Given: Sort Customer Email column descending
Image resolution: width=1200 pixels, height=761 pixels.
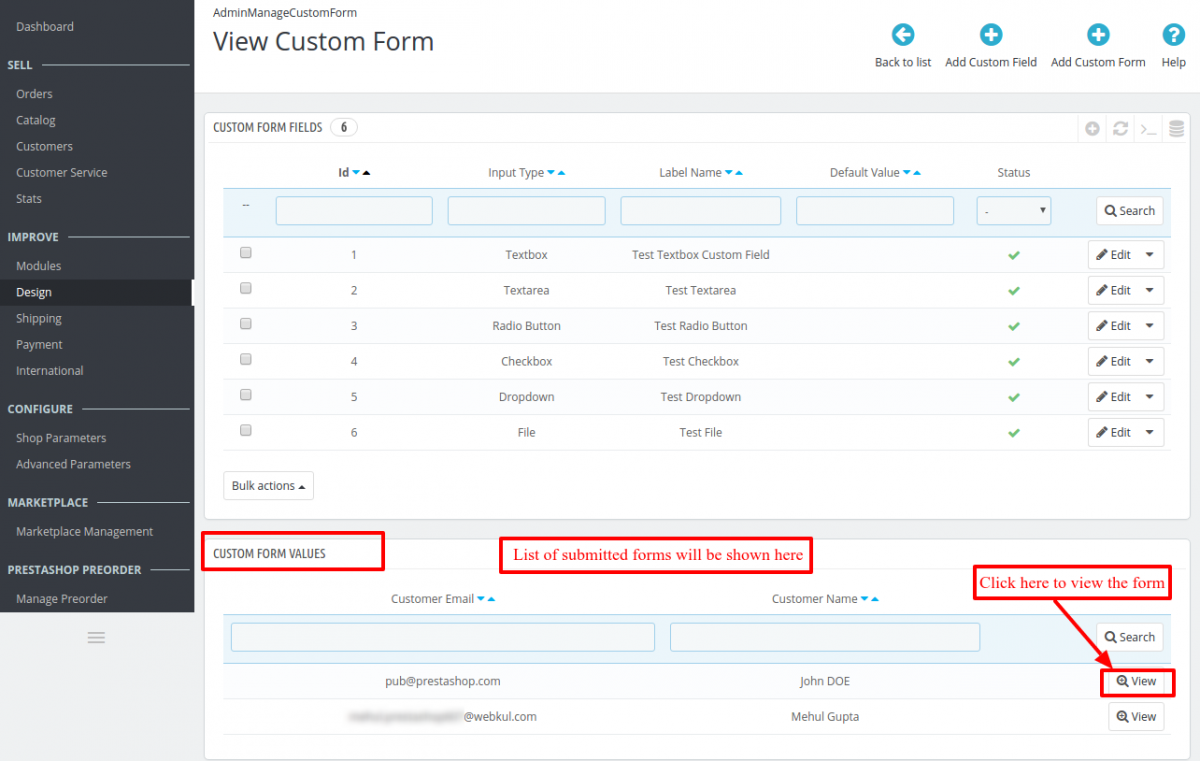Looking at the screenshot, I should coord(481,599).
